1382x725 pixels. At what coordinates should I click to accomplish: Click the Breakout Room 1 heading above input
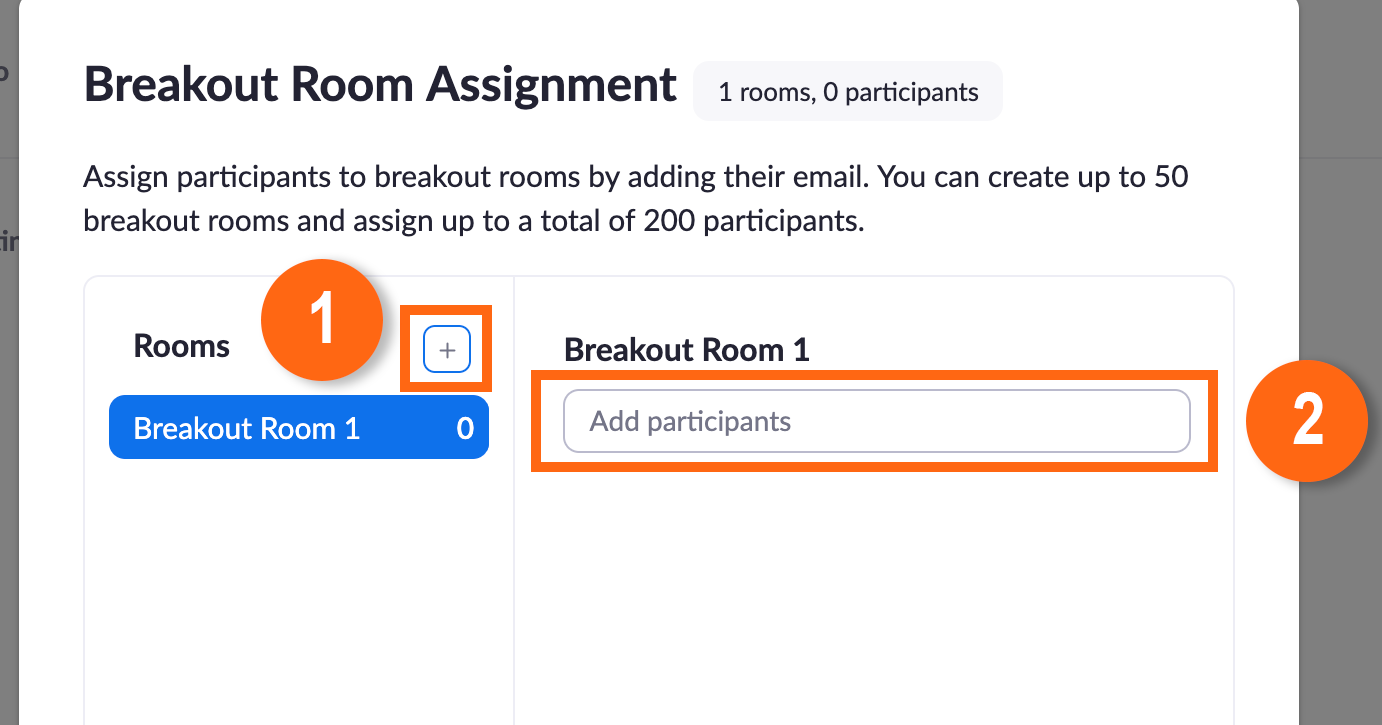[x=686, y=349]
